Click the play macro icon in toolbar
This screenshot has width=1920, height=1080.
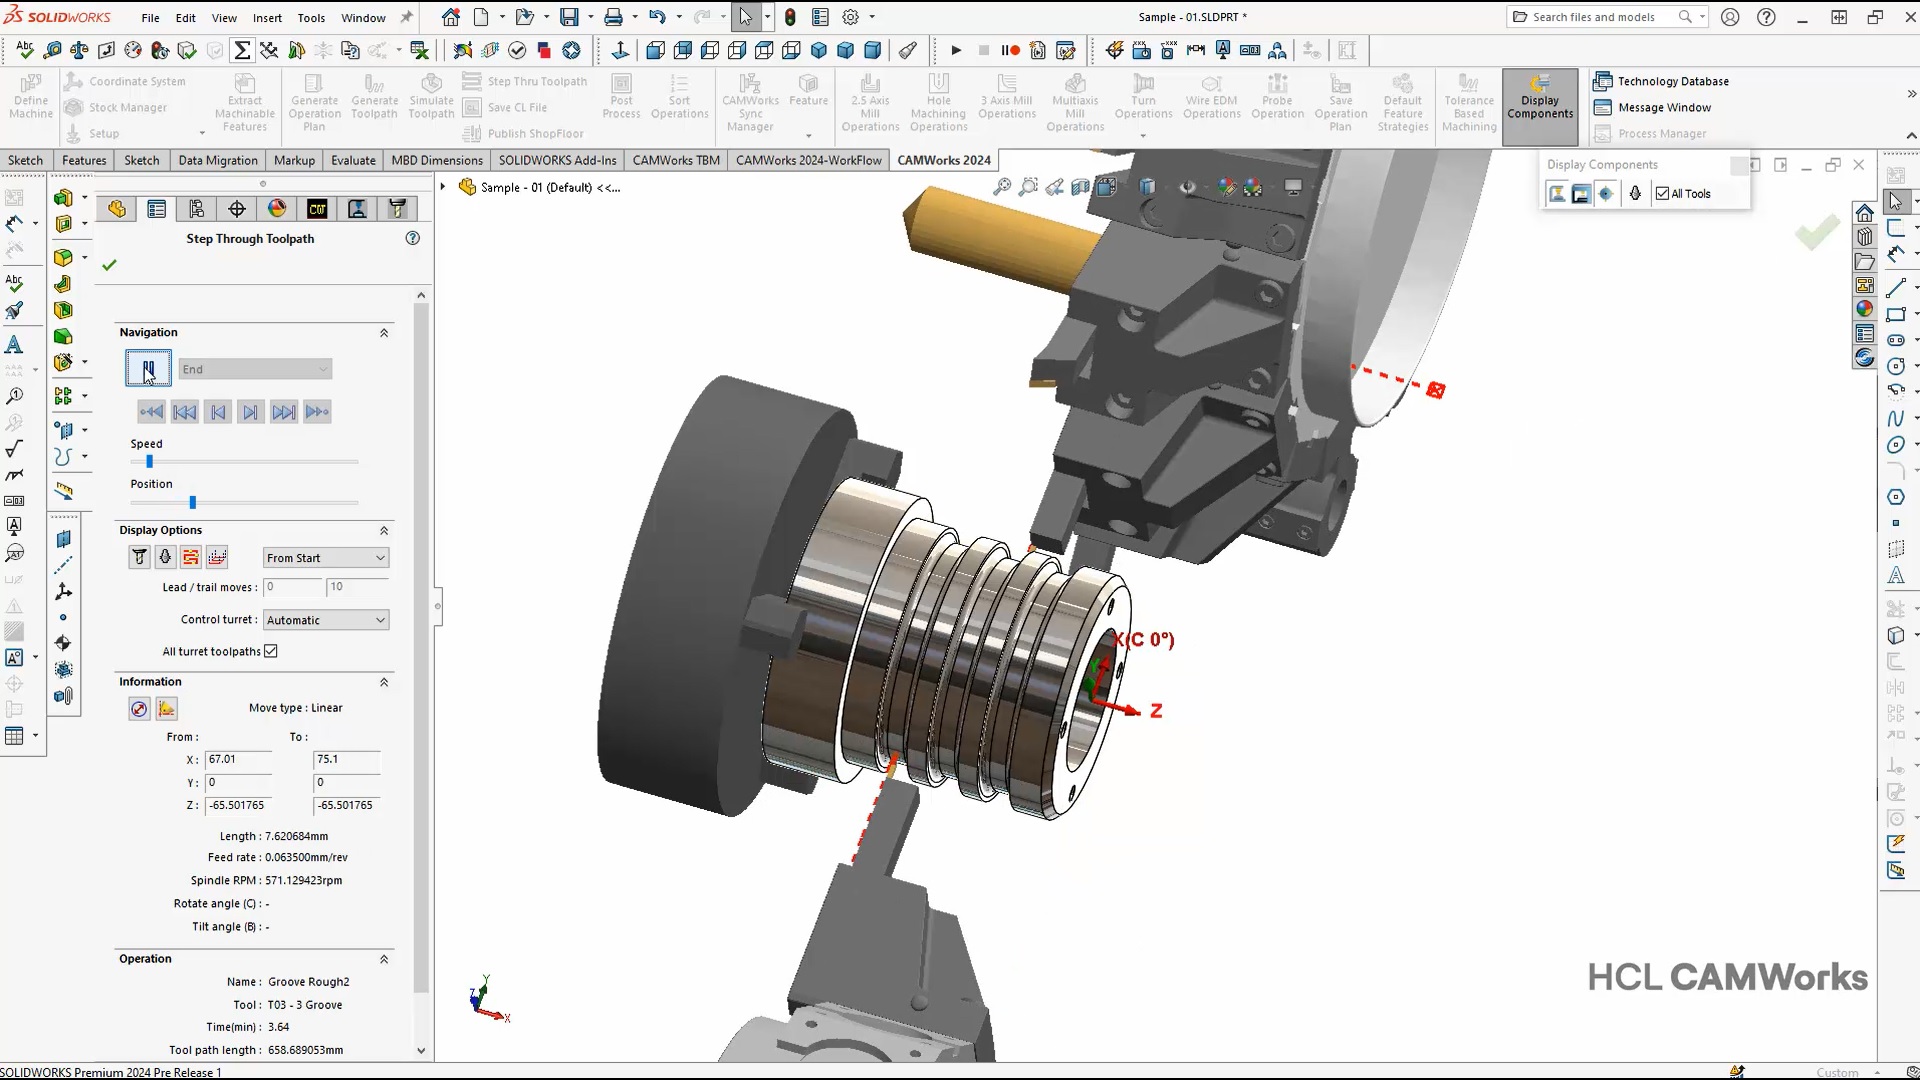coord(956,50)
